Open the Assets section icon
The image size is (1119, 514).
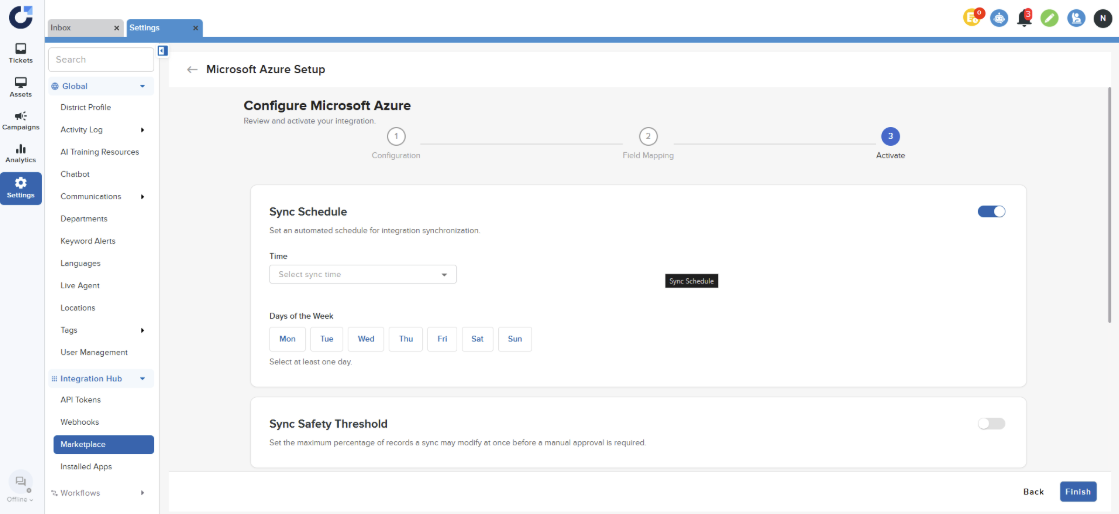point(20,87)
